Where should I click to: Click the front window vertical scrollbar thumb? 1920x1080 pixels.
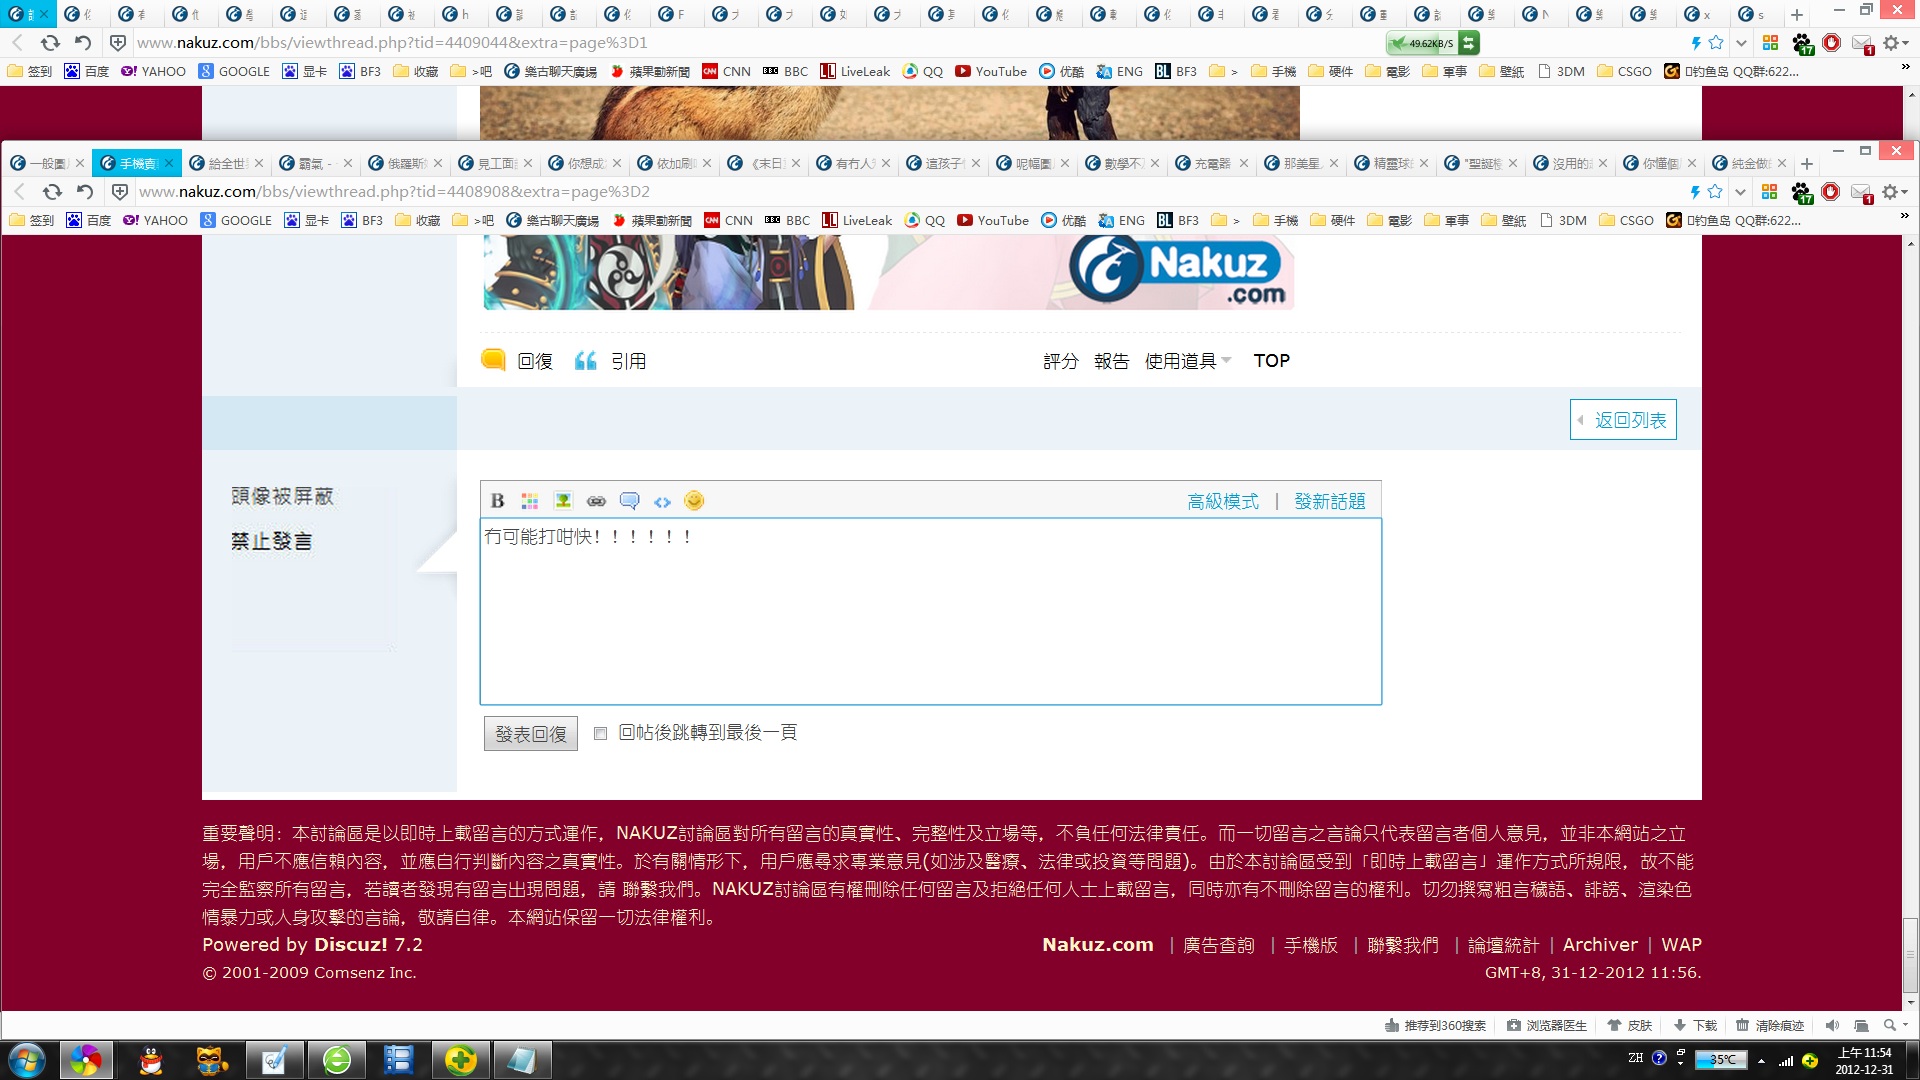(1910, 955)
